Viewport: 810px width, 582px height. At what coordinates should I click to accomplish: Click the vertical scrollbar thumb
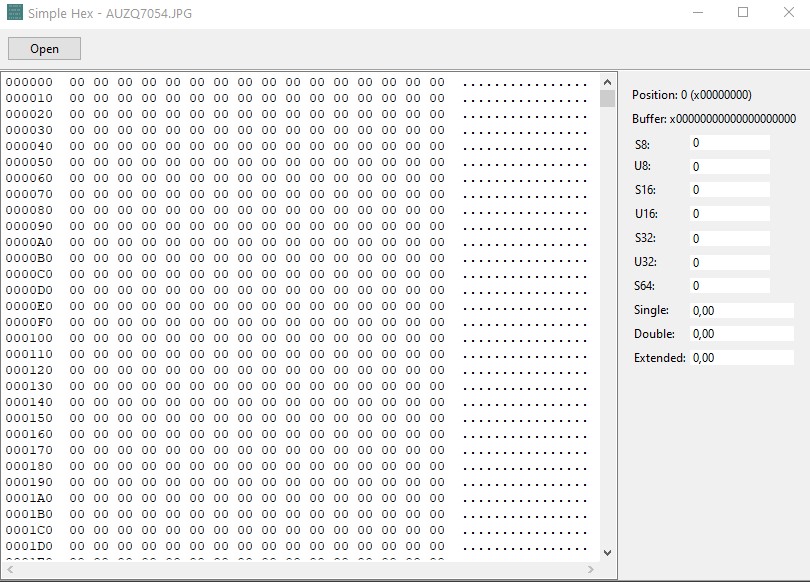[x=607, y=98]
